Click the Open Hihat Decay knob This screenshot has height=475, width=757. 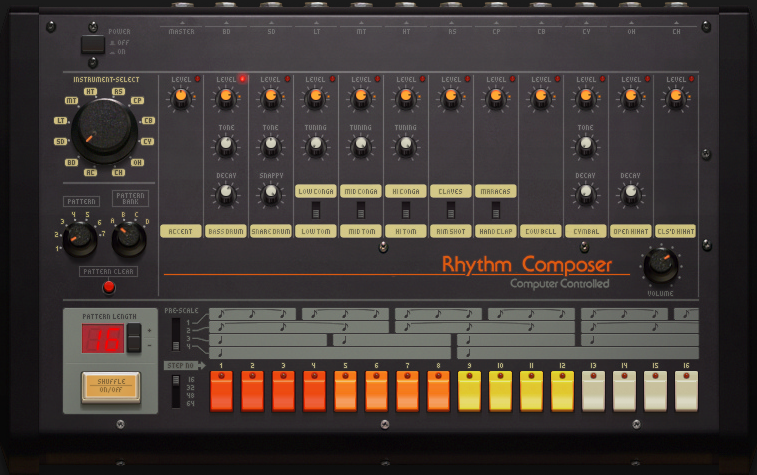pos(631,195)
